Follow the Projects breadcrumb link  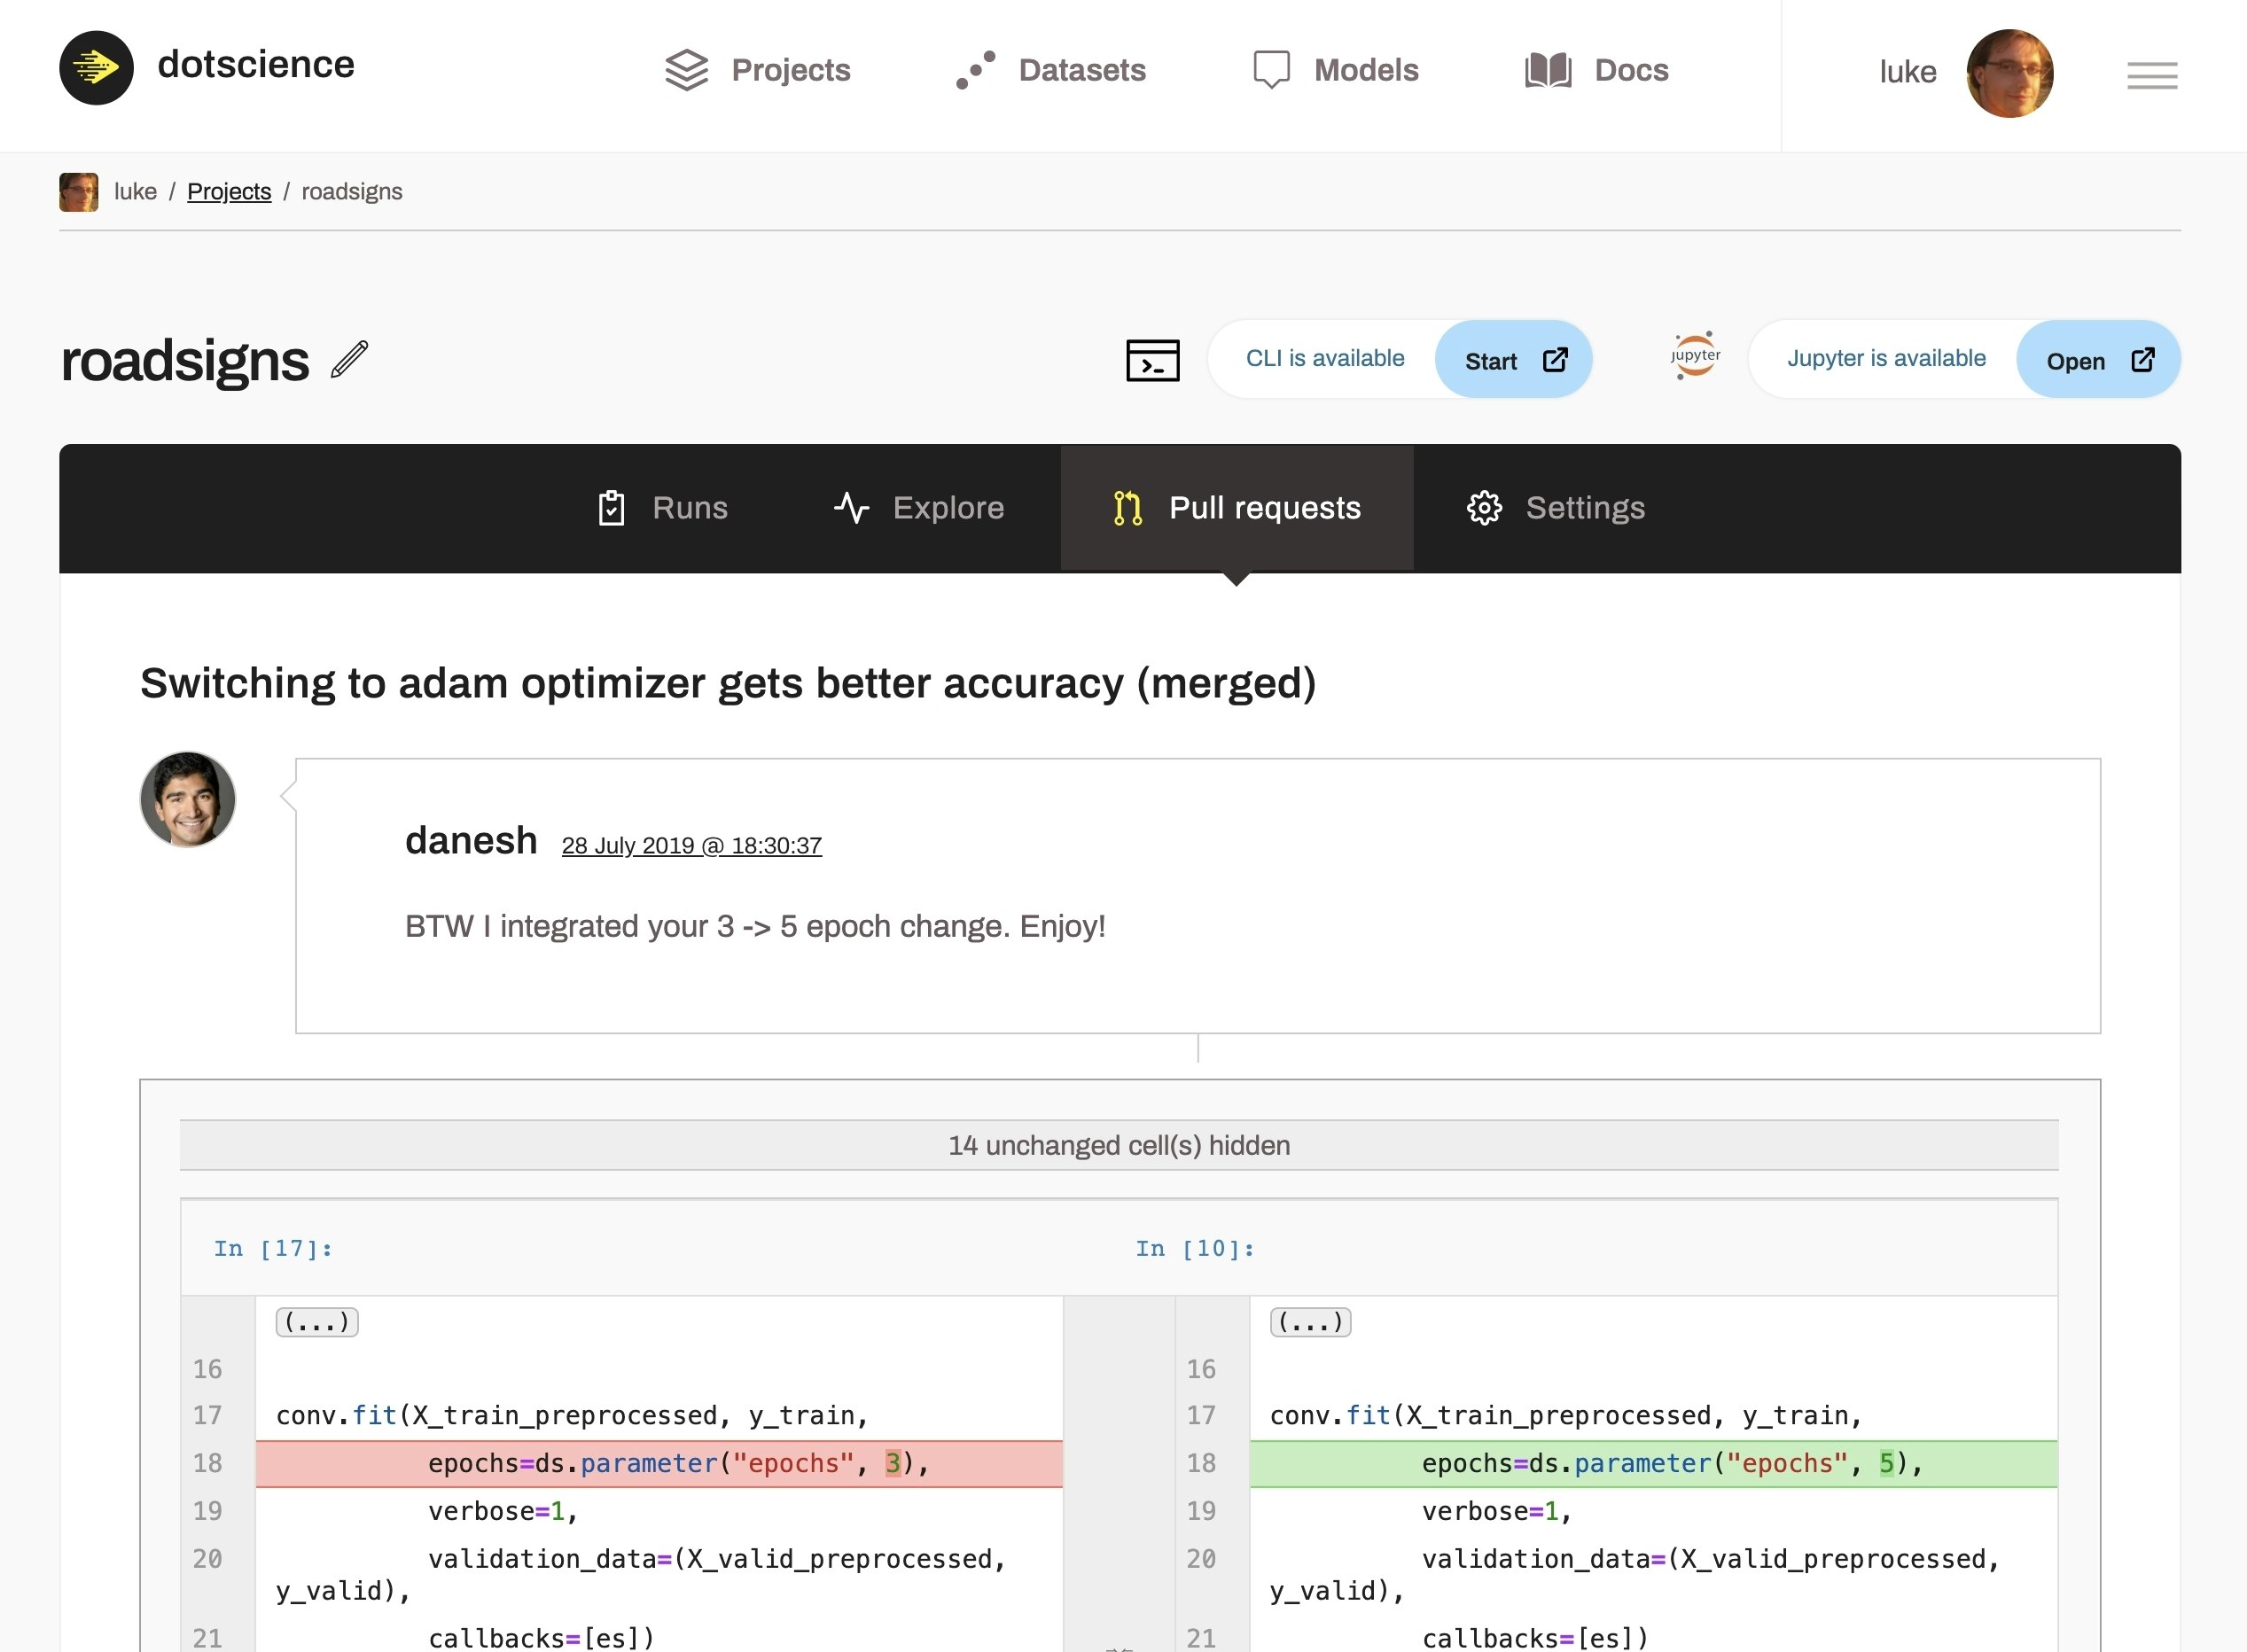pyautogui.click(x=229, y=191)
